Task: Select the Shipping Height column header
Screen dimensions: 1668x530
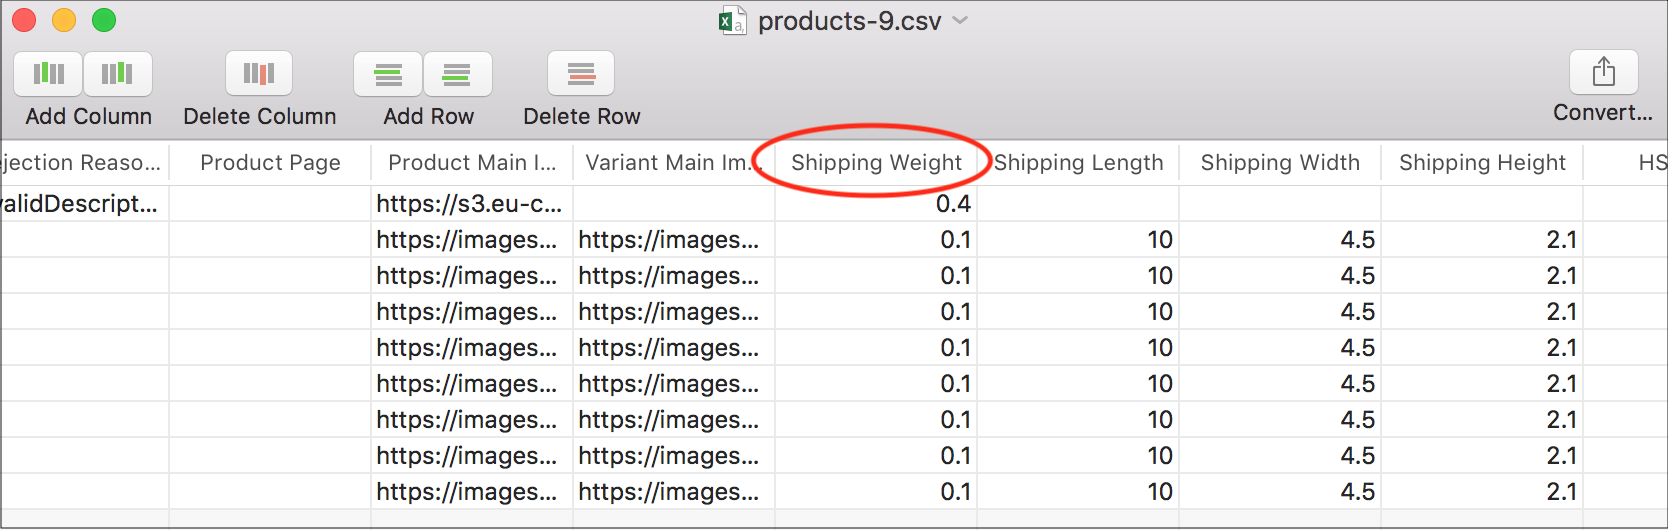Action: (1482, 163)
